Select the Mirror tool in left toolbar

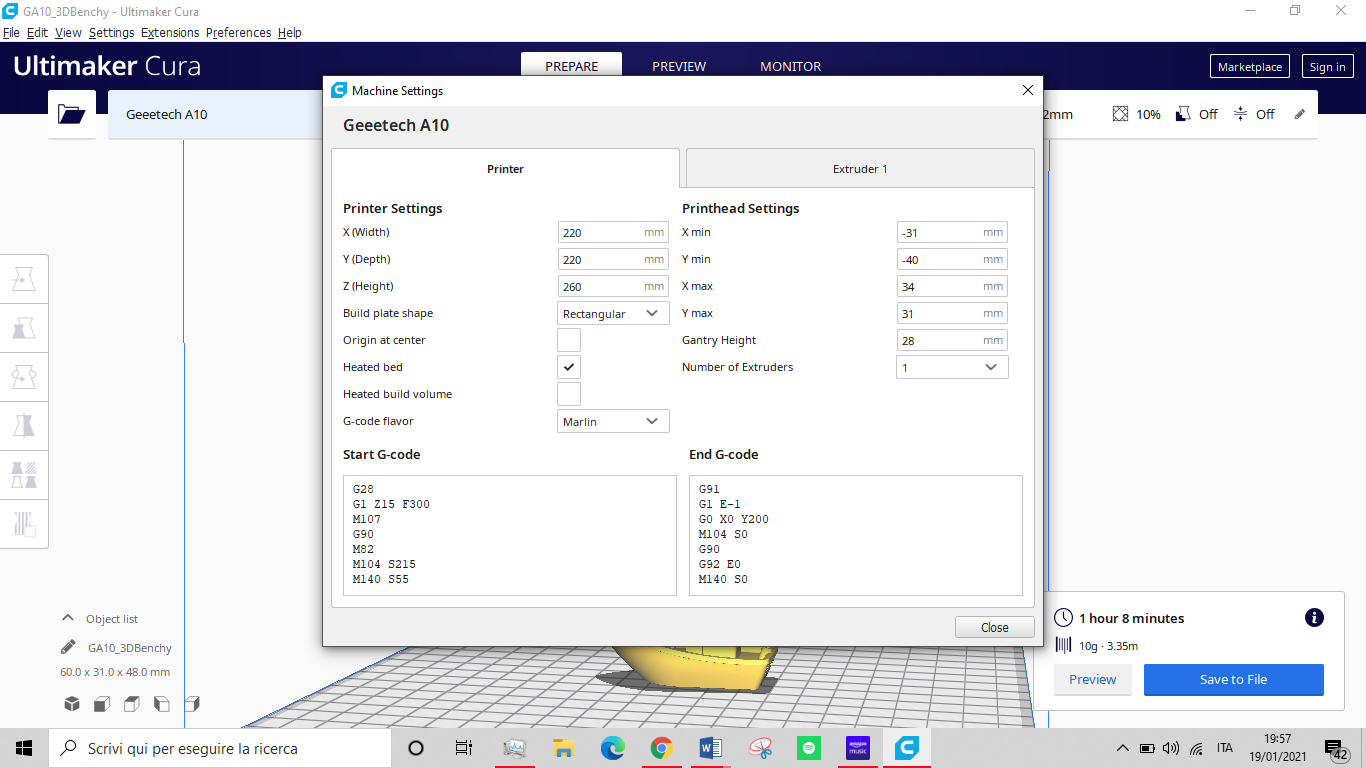point(24,427)
